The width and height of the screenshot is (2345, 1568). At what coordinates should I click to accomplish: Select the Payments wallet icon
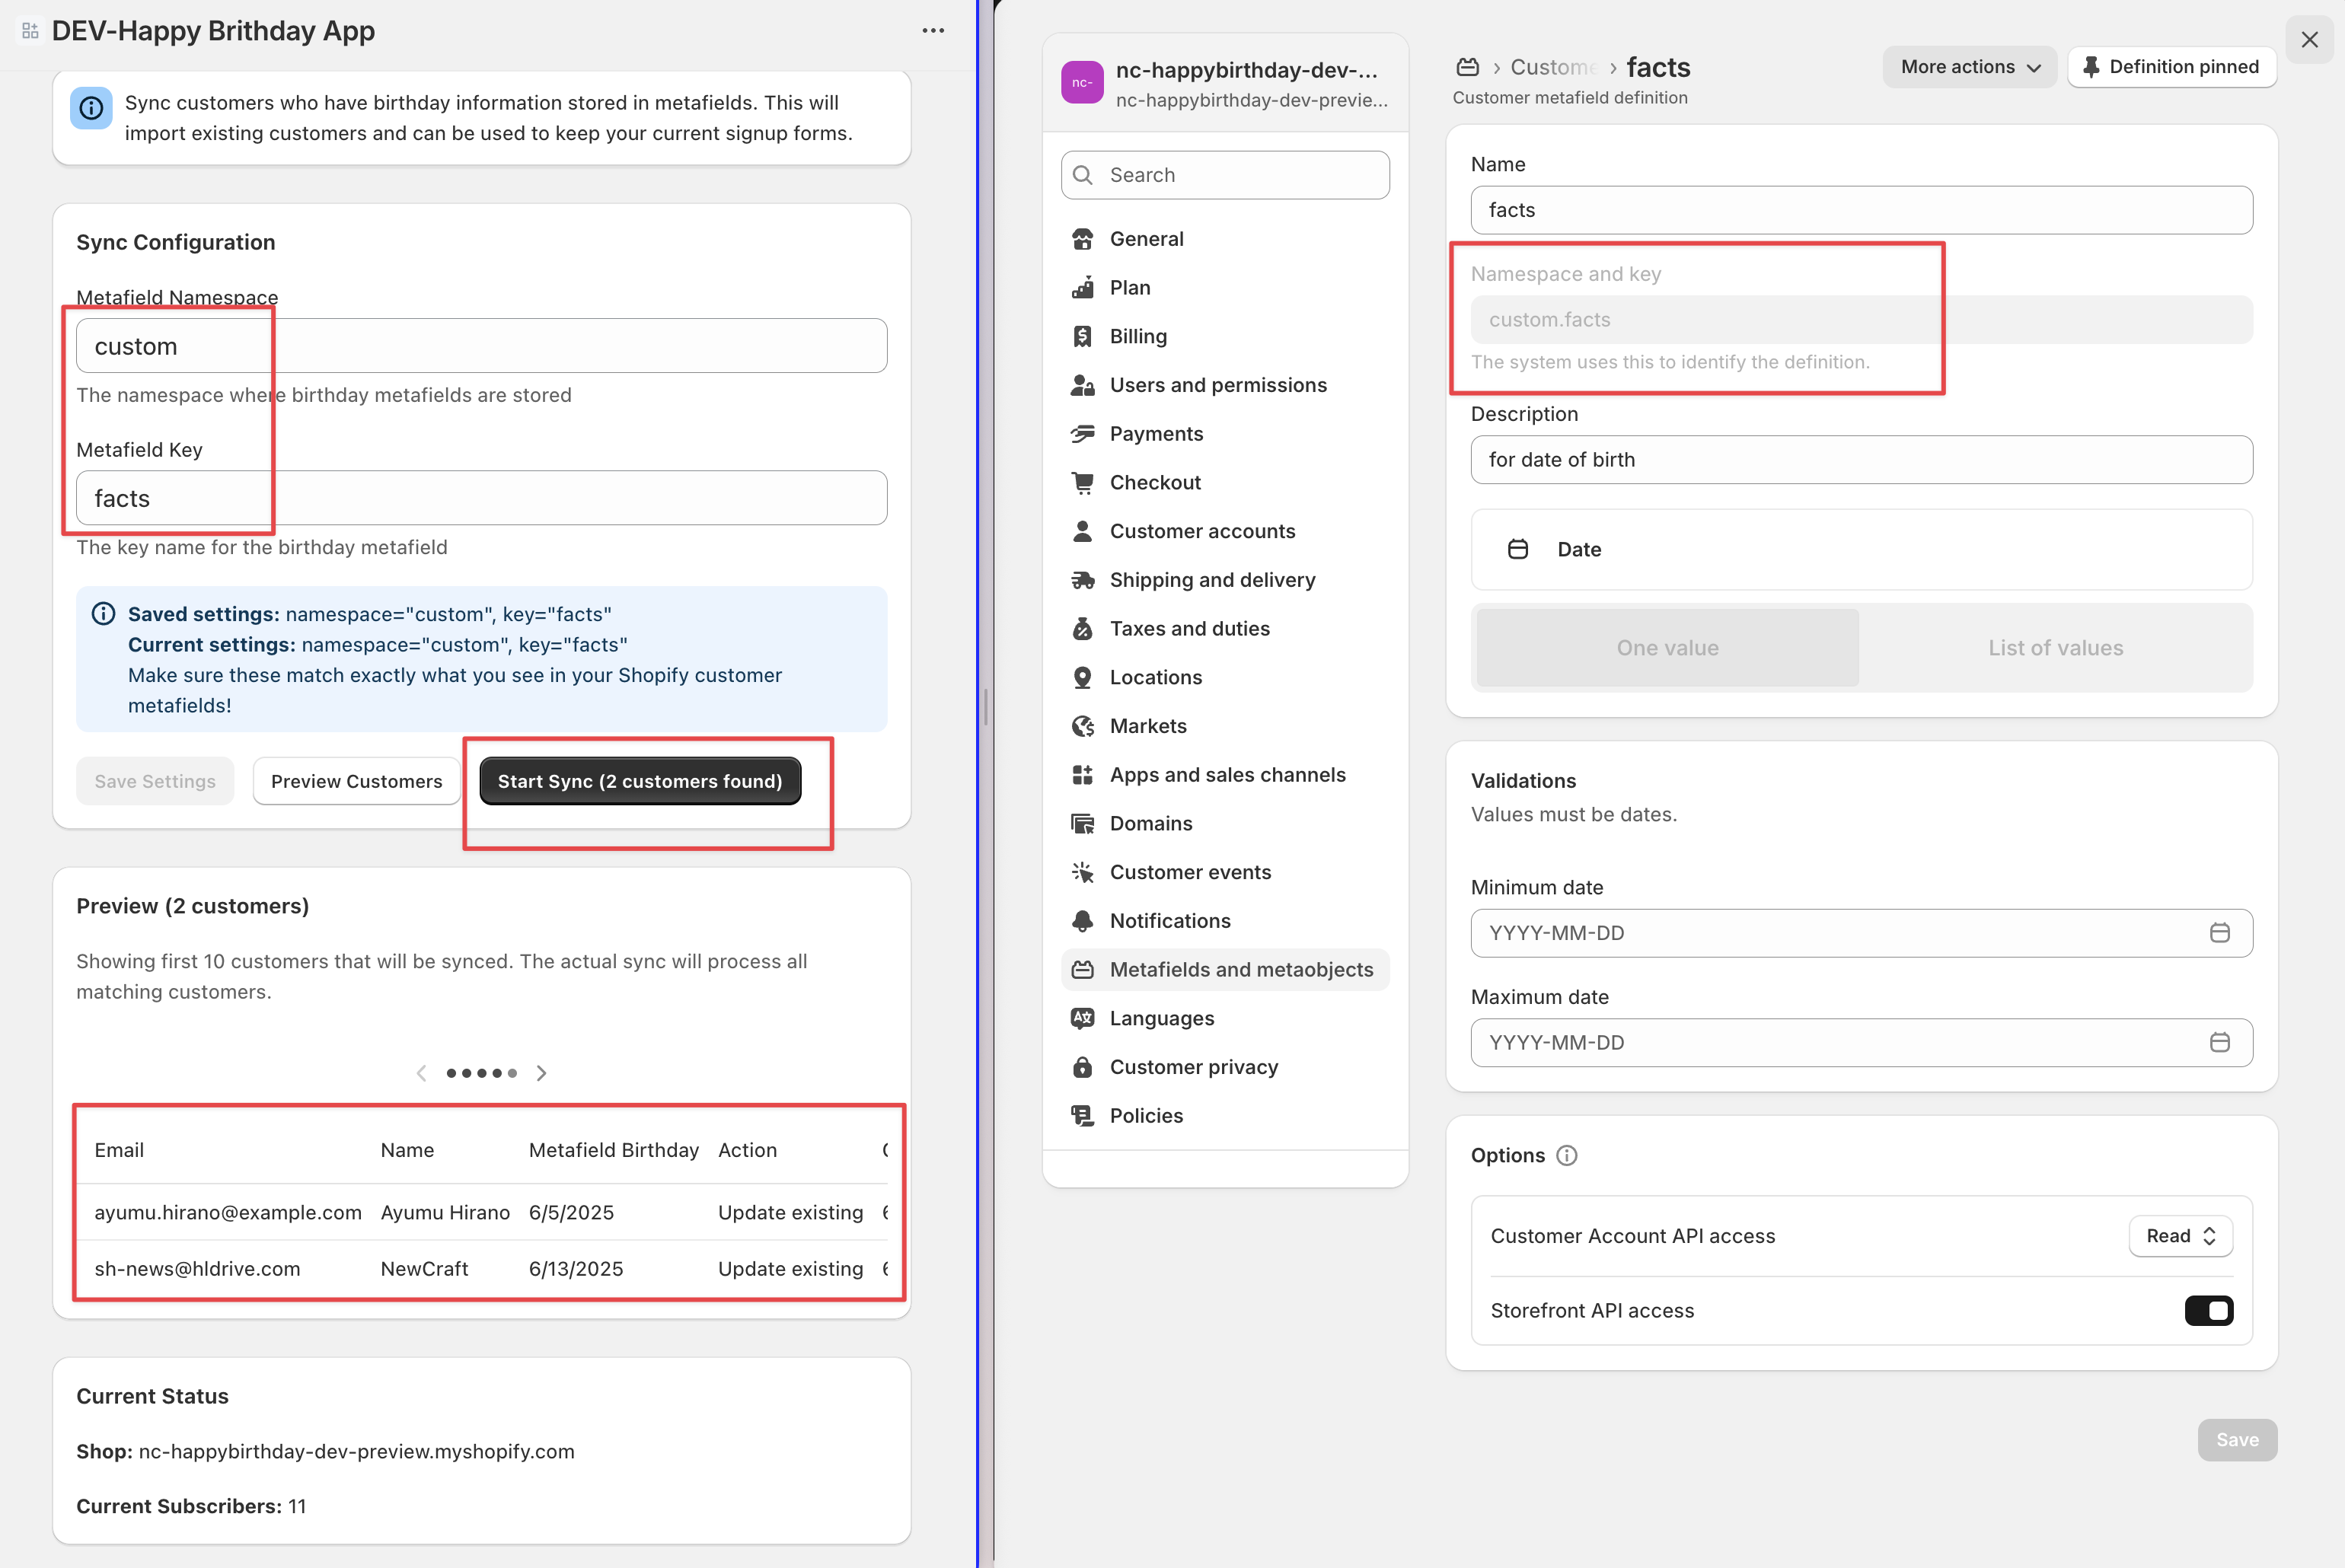1083,433
